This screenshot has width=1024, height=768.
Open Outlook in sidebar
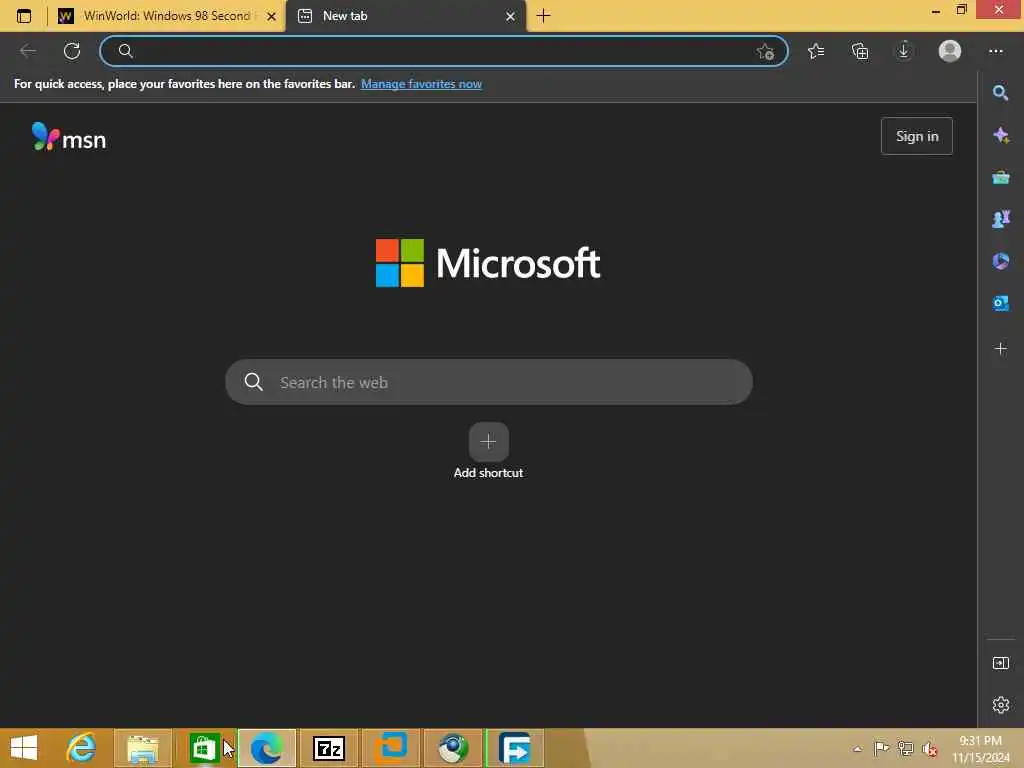click(1000, 303)
